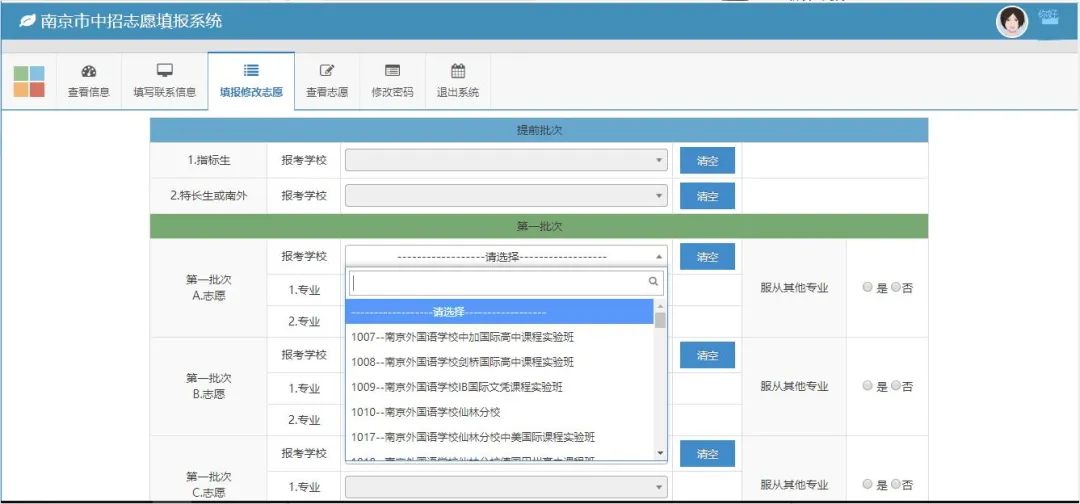Pick 1008--南京外国语学校剑桥国际高中课程实验班
1080x504 pixels.
(499, 362)
